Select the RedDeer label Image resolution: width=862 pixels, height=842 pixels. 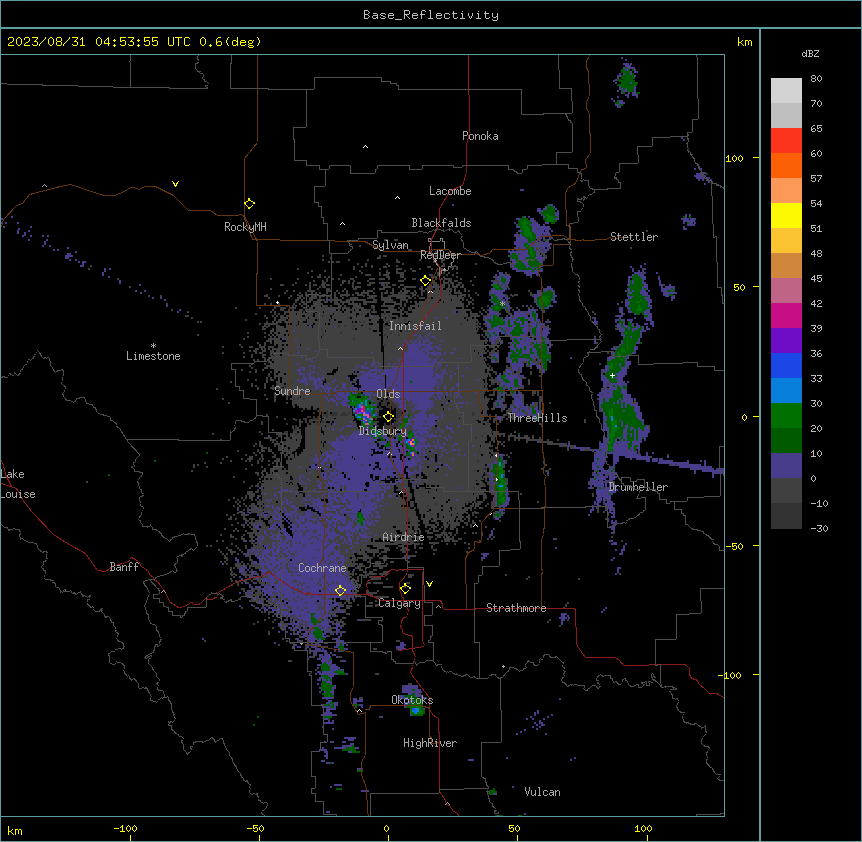click(440, 255)
